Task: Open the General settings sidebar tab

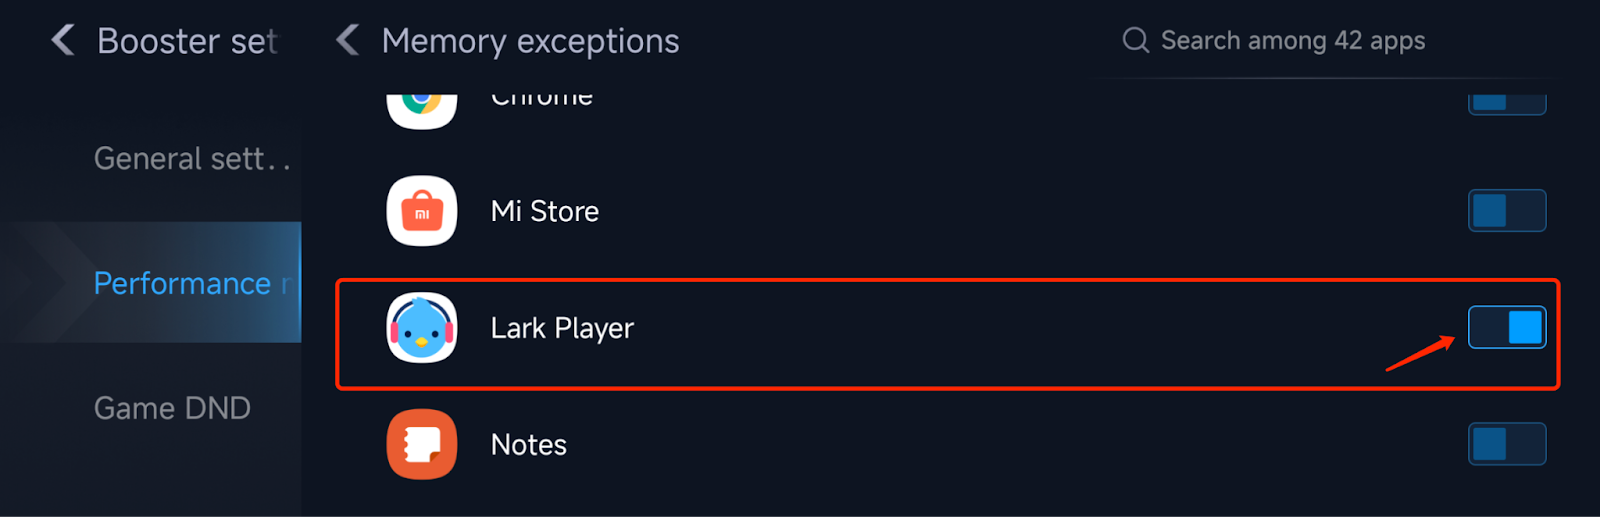Action: (x=190, y=159)
